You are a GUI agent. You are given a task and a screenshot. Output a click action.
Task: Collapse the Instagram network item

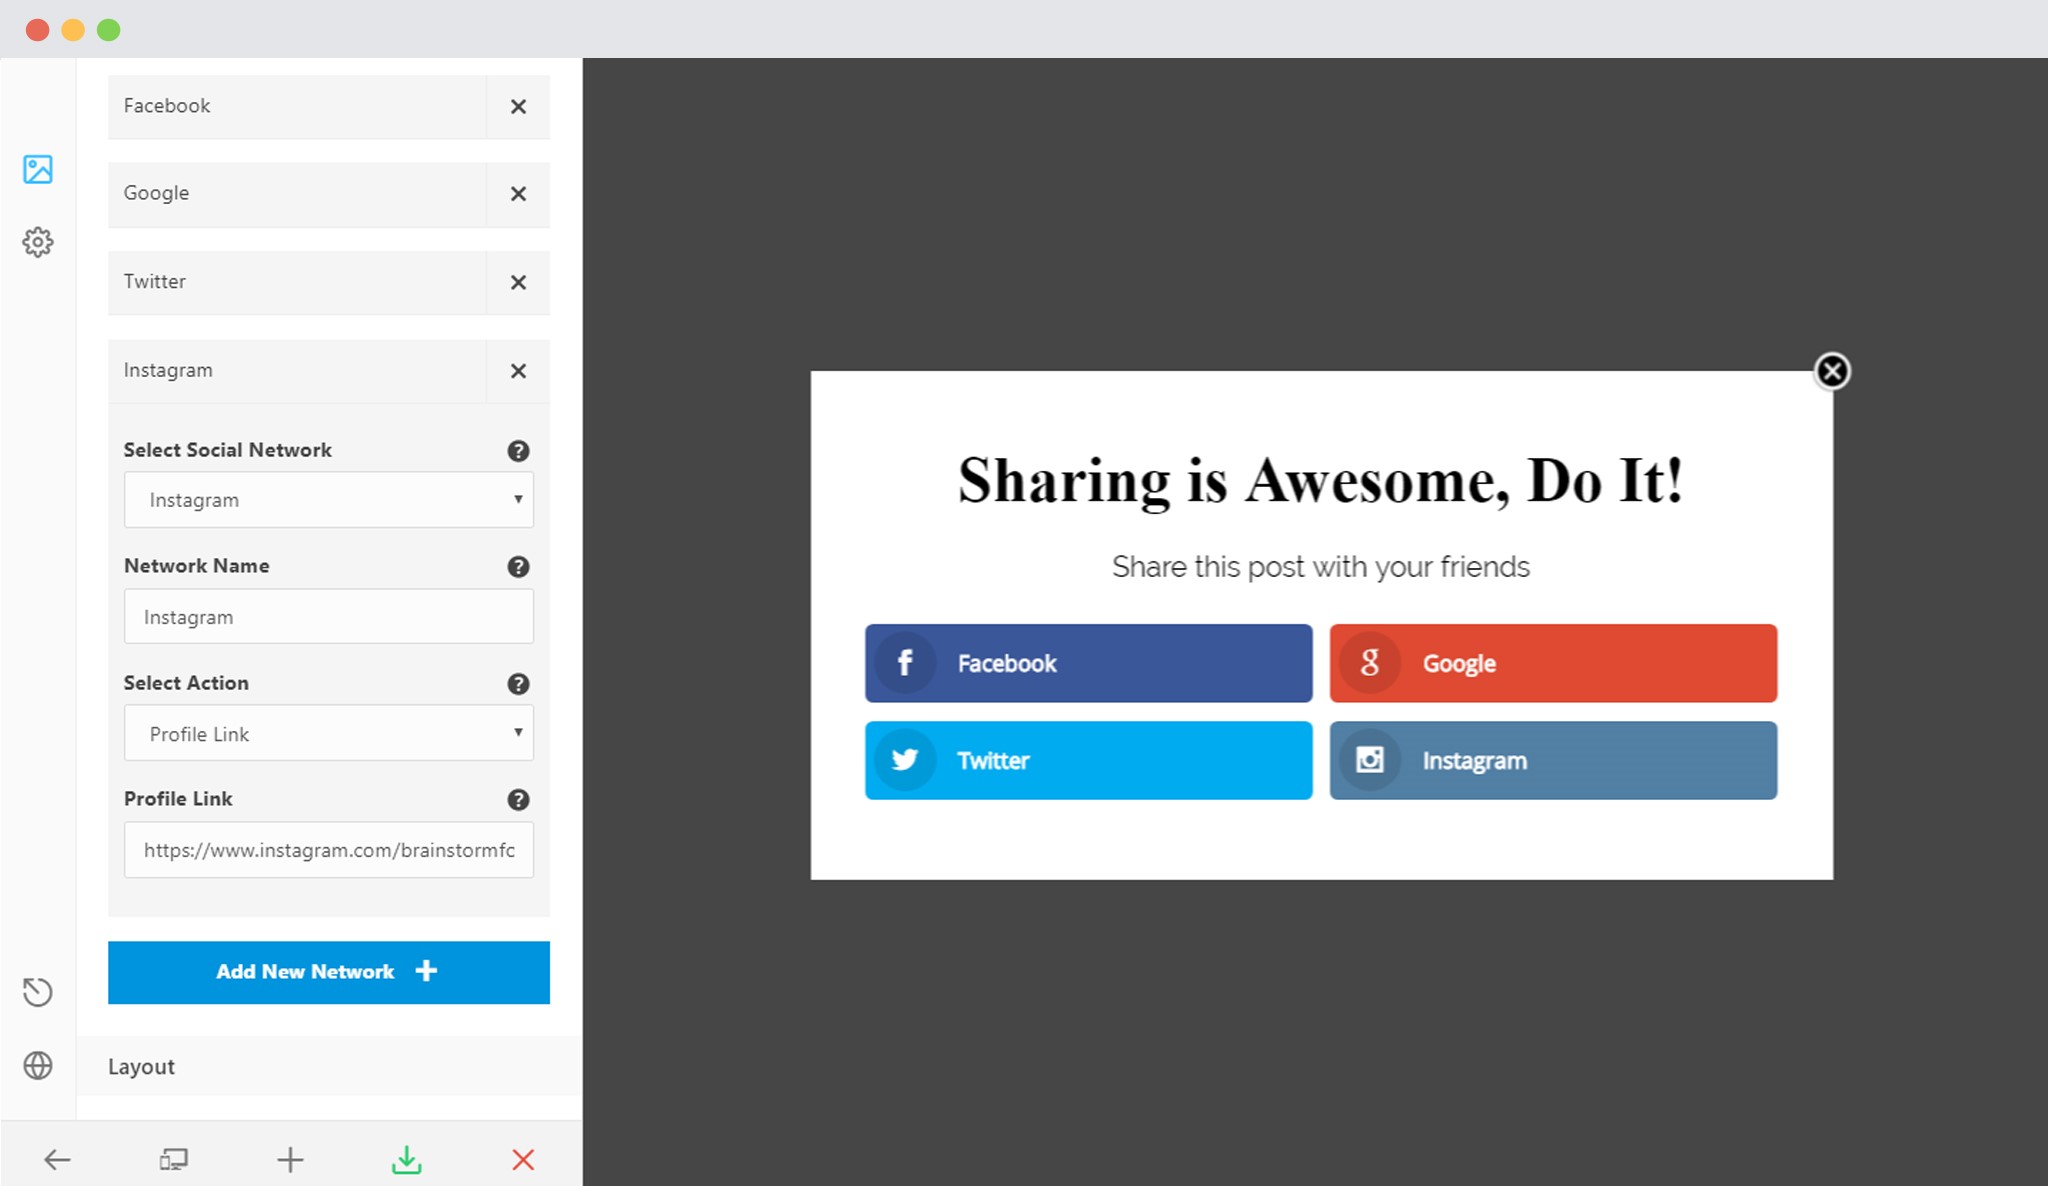point(297,371)
